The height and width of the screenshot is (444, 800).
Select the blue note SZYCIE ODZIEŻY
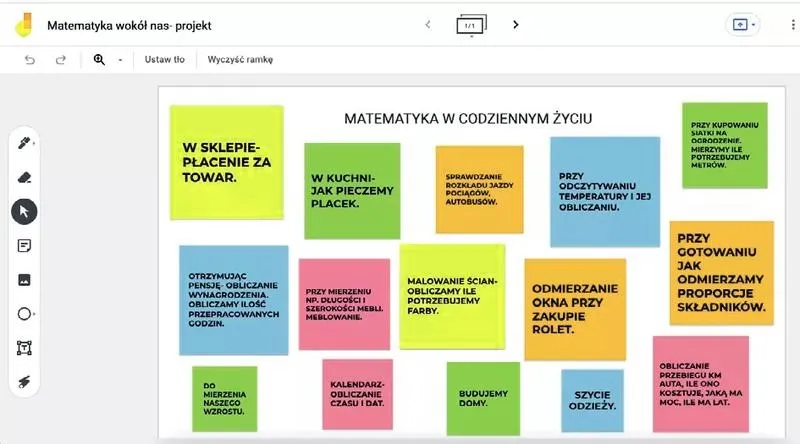pyautogui.click(x=592, y=401)
